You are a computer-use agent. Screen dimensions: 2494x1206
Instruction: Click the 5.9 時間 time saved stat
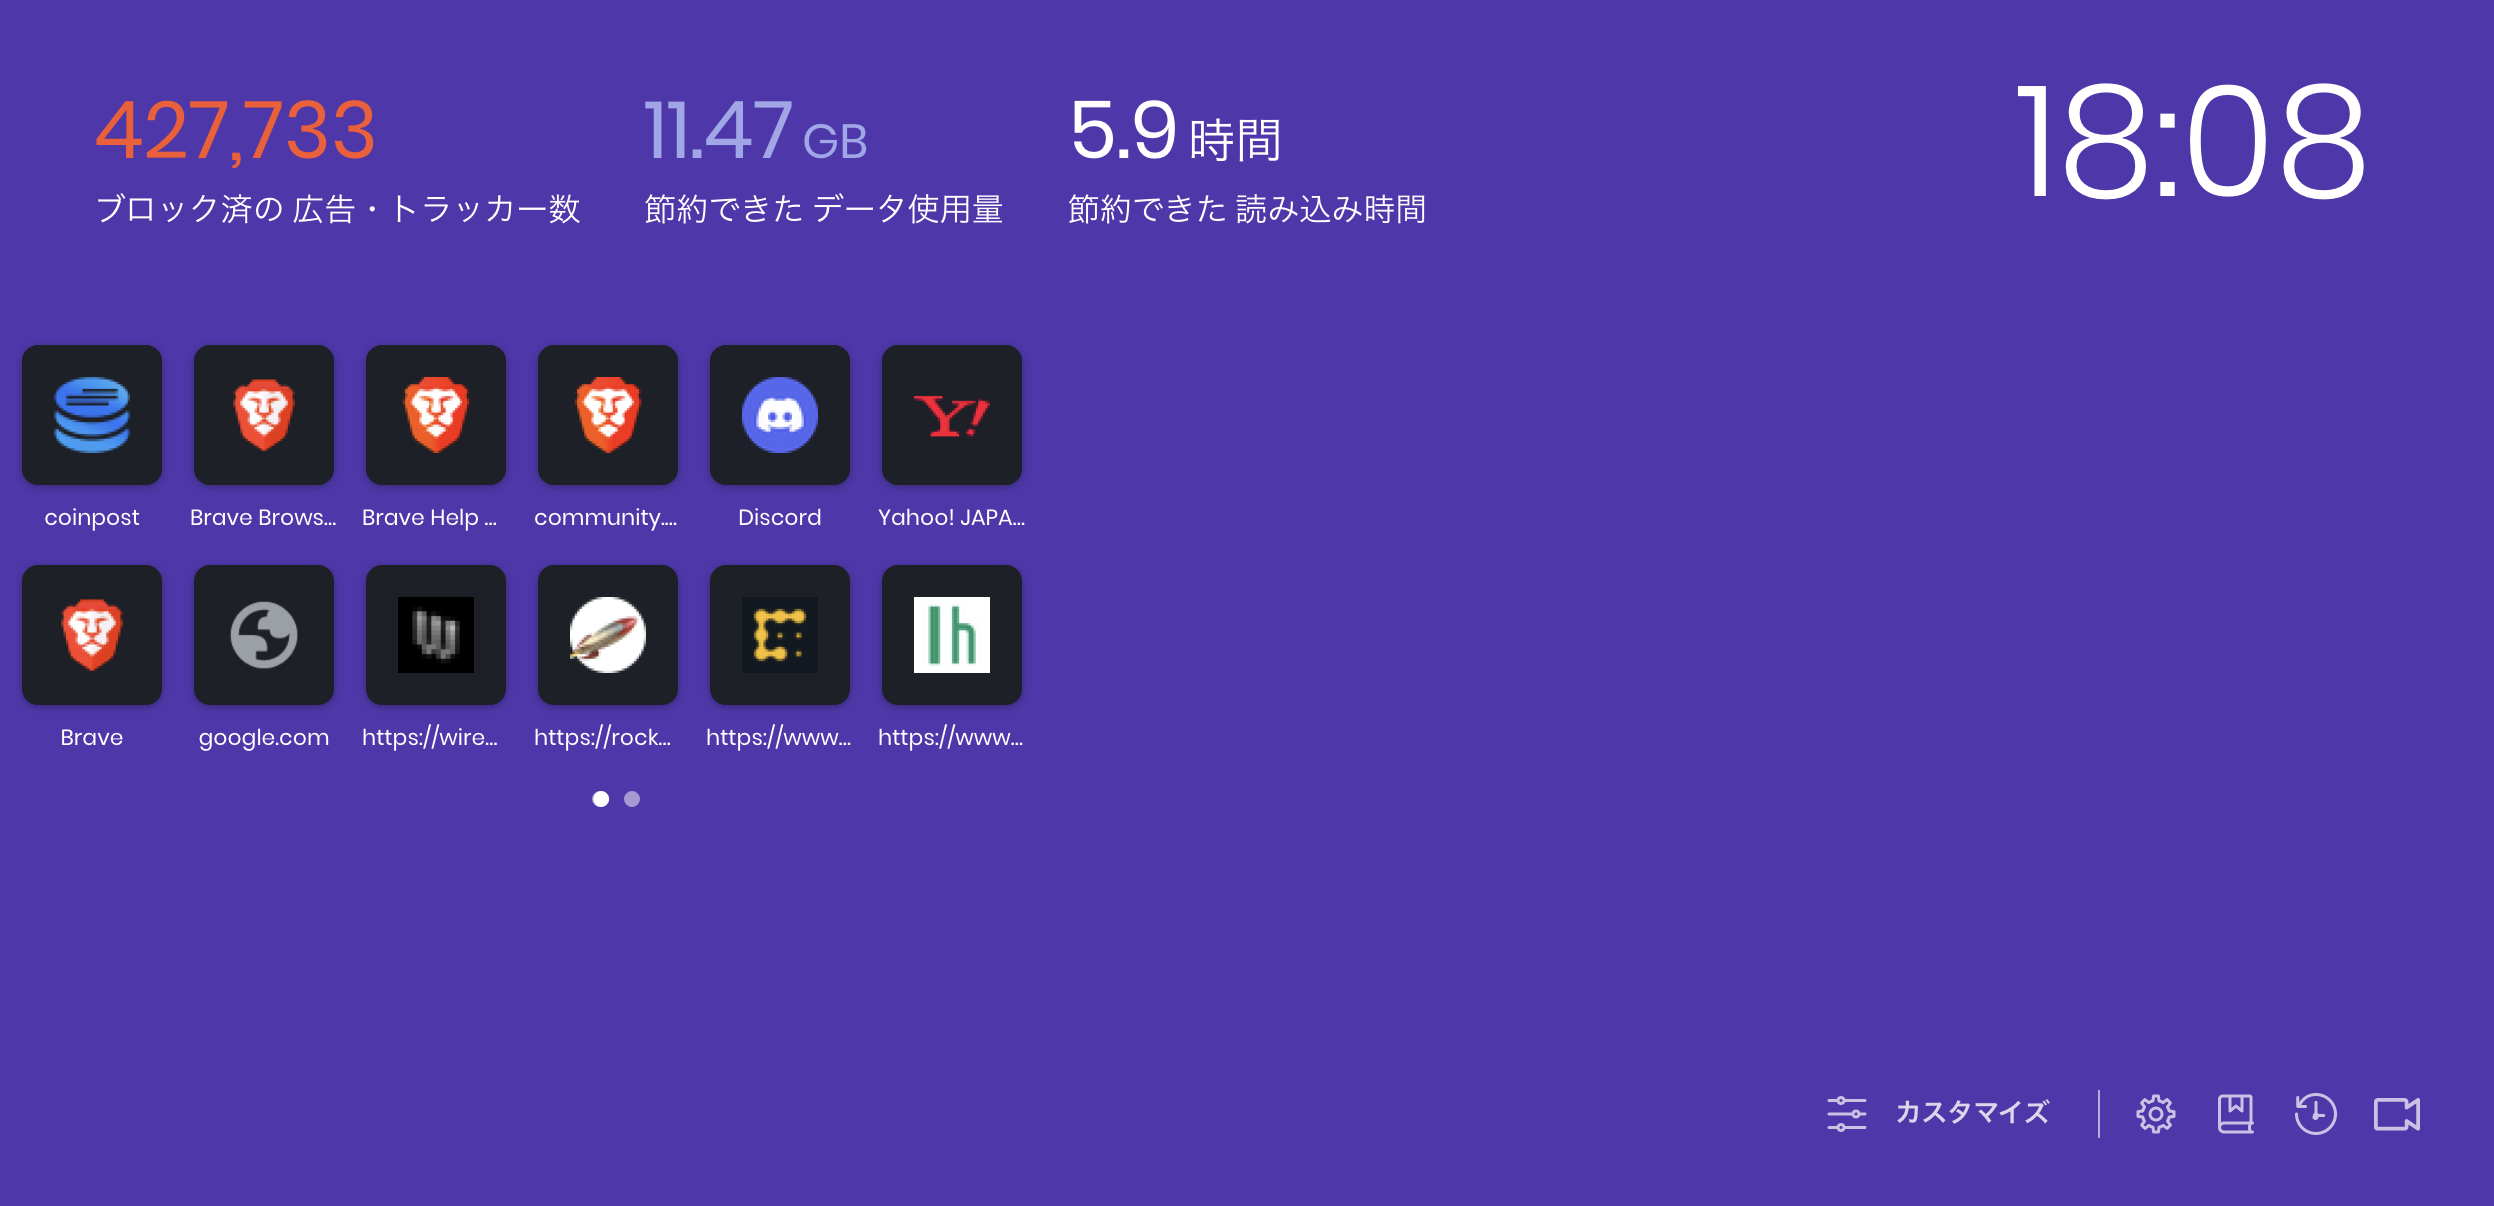tap(1176, 130)
